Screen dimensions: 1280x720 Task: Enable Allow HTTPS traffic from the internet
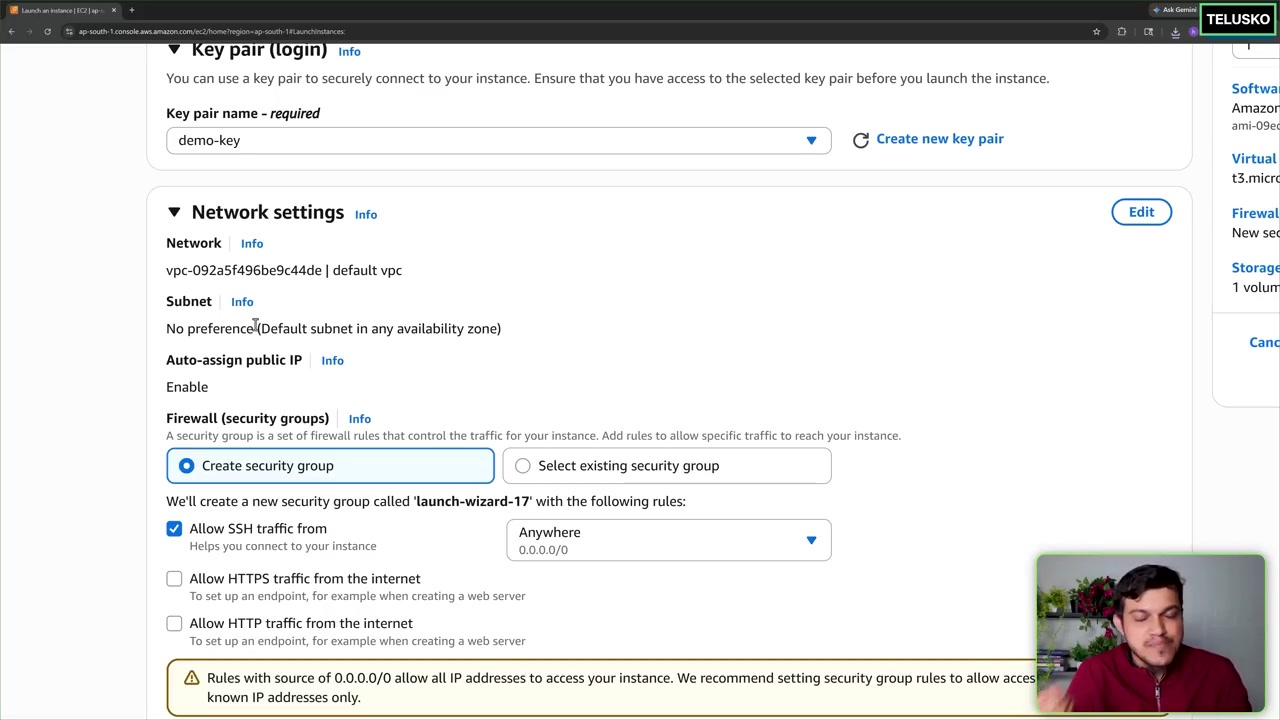click(x=174, y=578)
